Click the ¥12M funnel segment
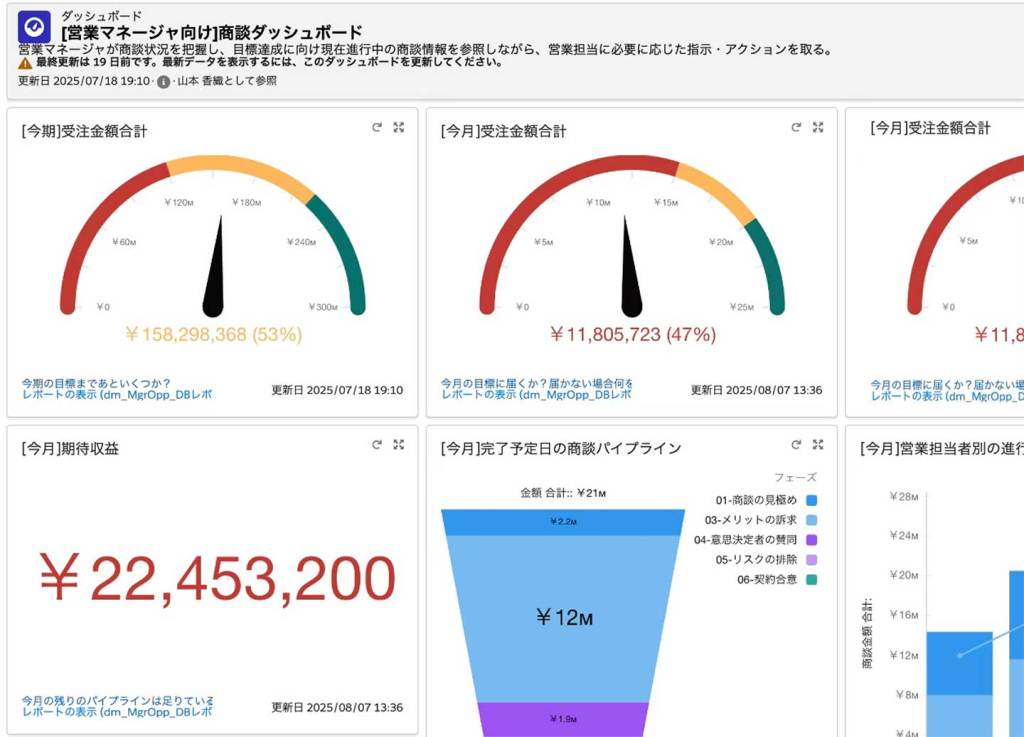The height and width of the screenshot is (737, 1024). click(x=563, y=619)
